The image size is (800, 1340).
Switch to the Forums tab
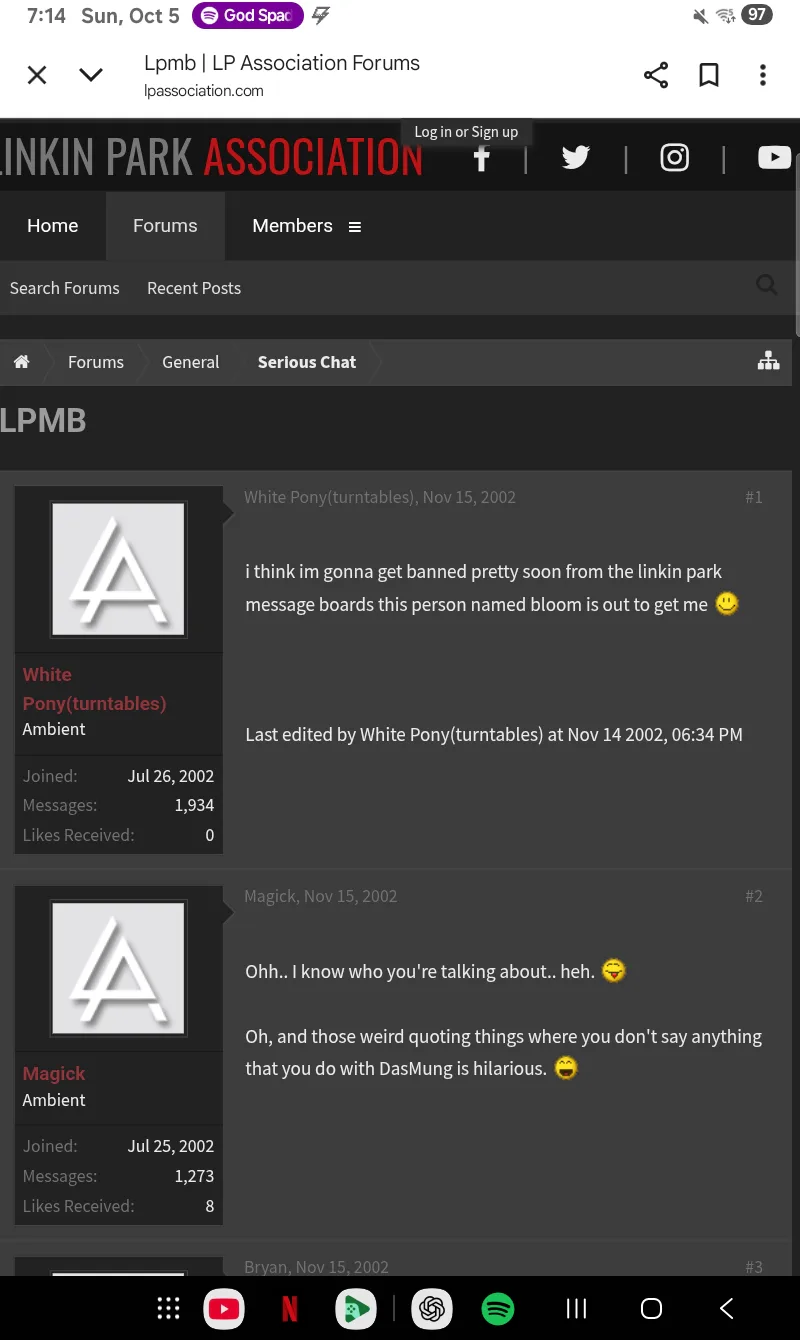tap(165, 226)
